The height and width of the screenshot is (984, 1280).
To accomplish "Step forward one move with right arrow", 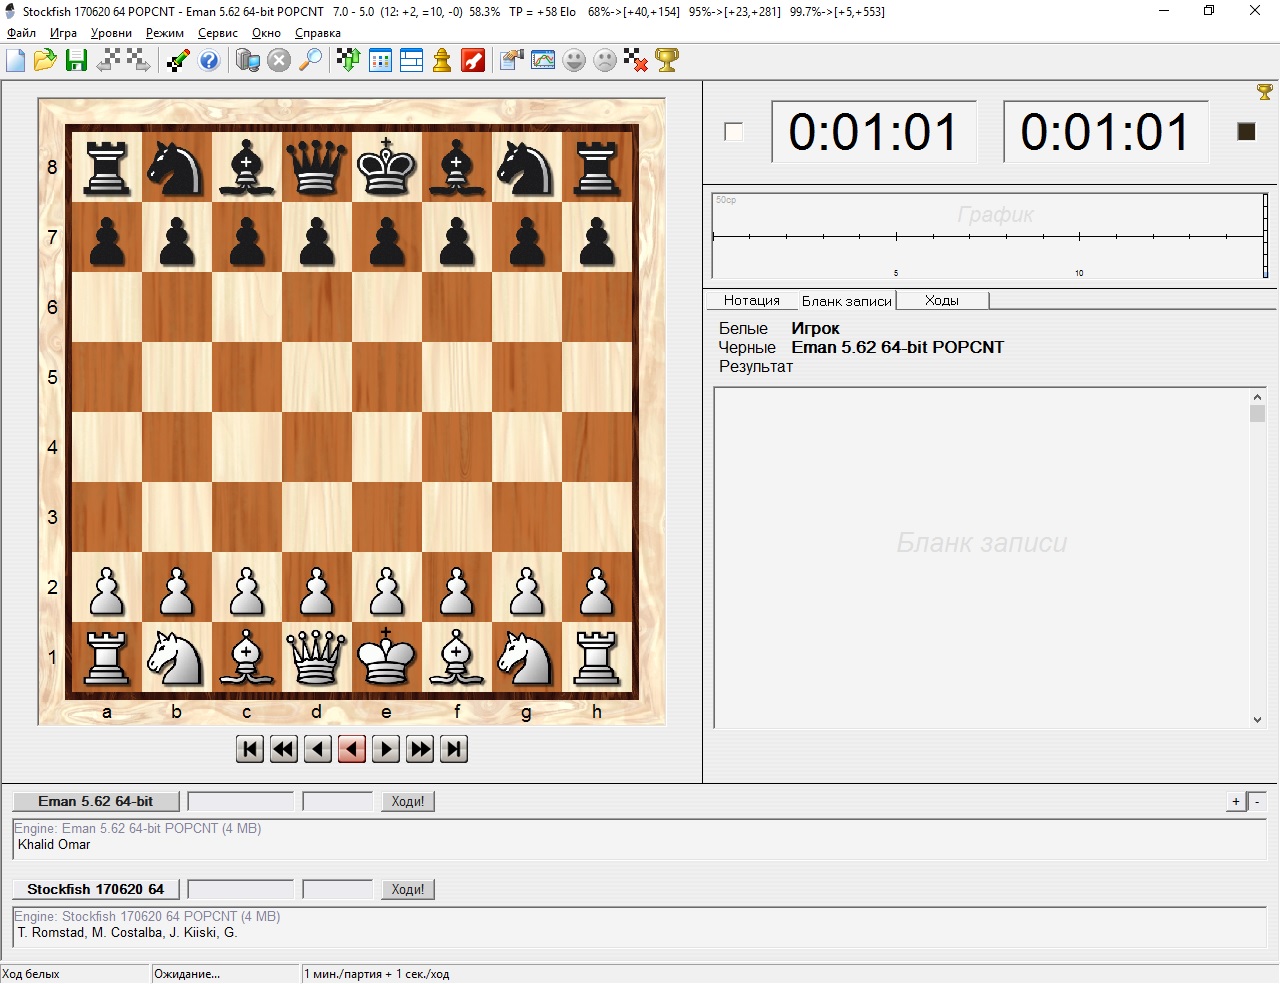I will pos(386,749).
